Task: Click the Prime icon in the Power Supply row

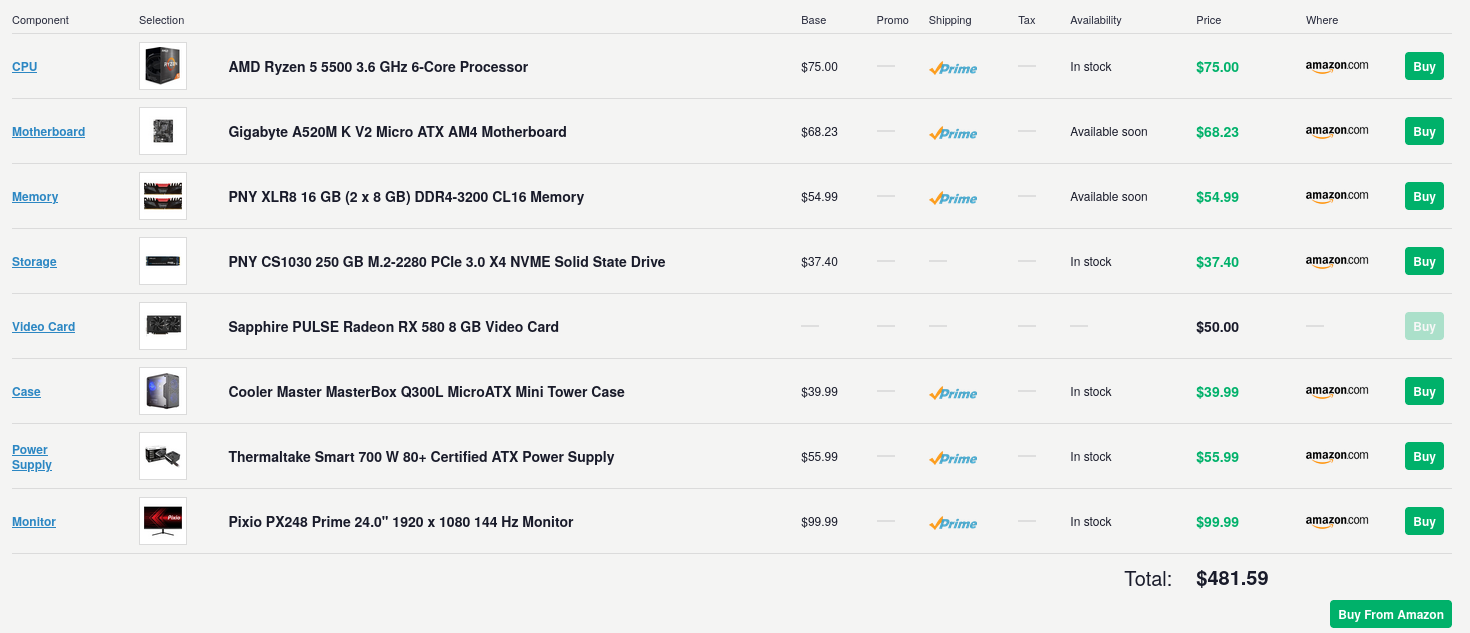Action: coord(953,458)
